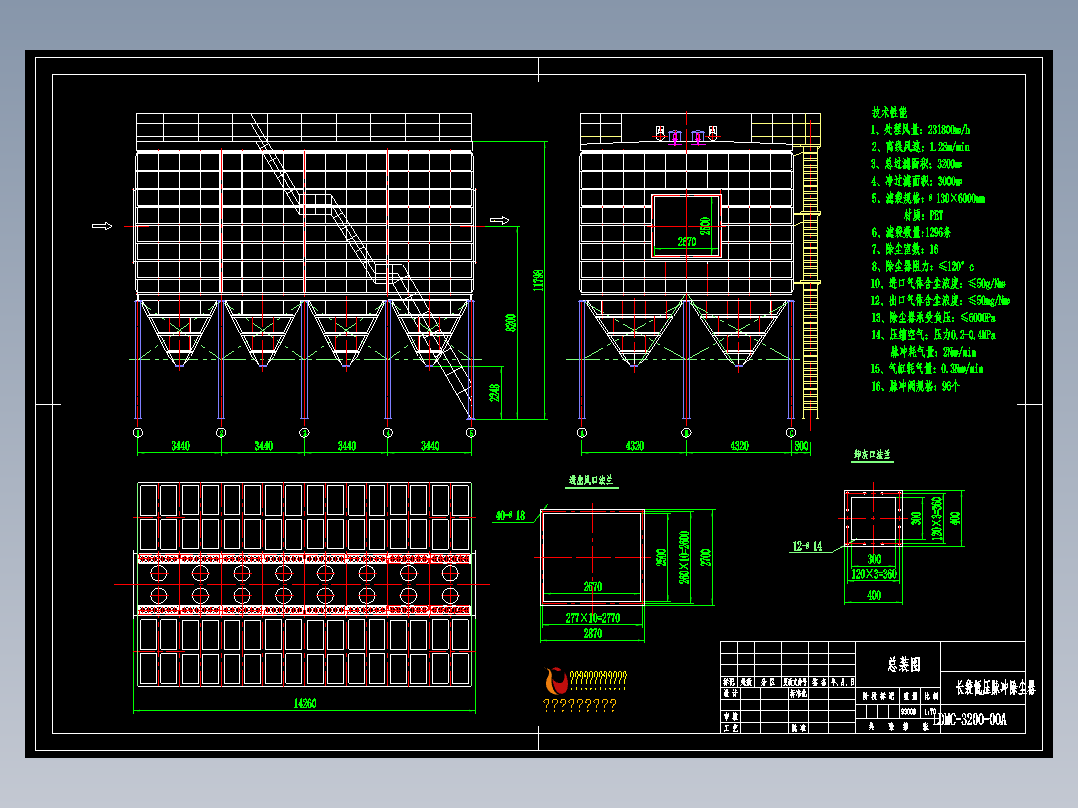1078x808 pixels.
Task: Select the 长袋低压脉冲除尘器 name text
Action: 996,687
